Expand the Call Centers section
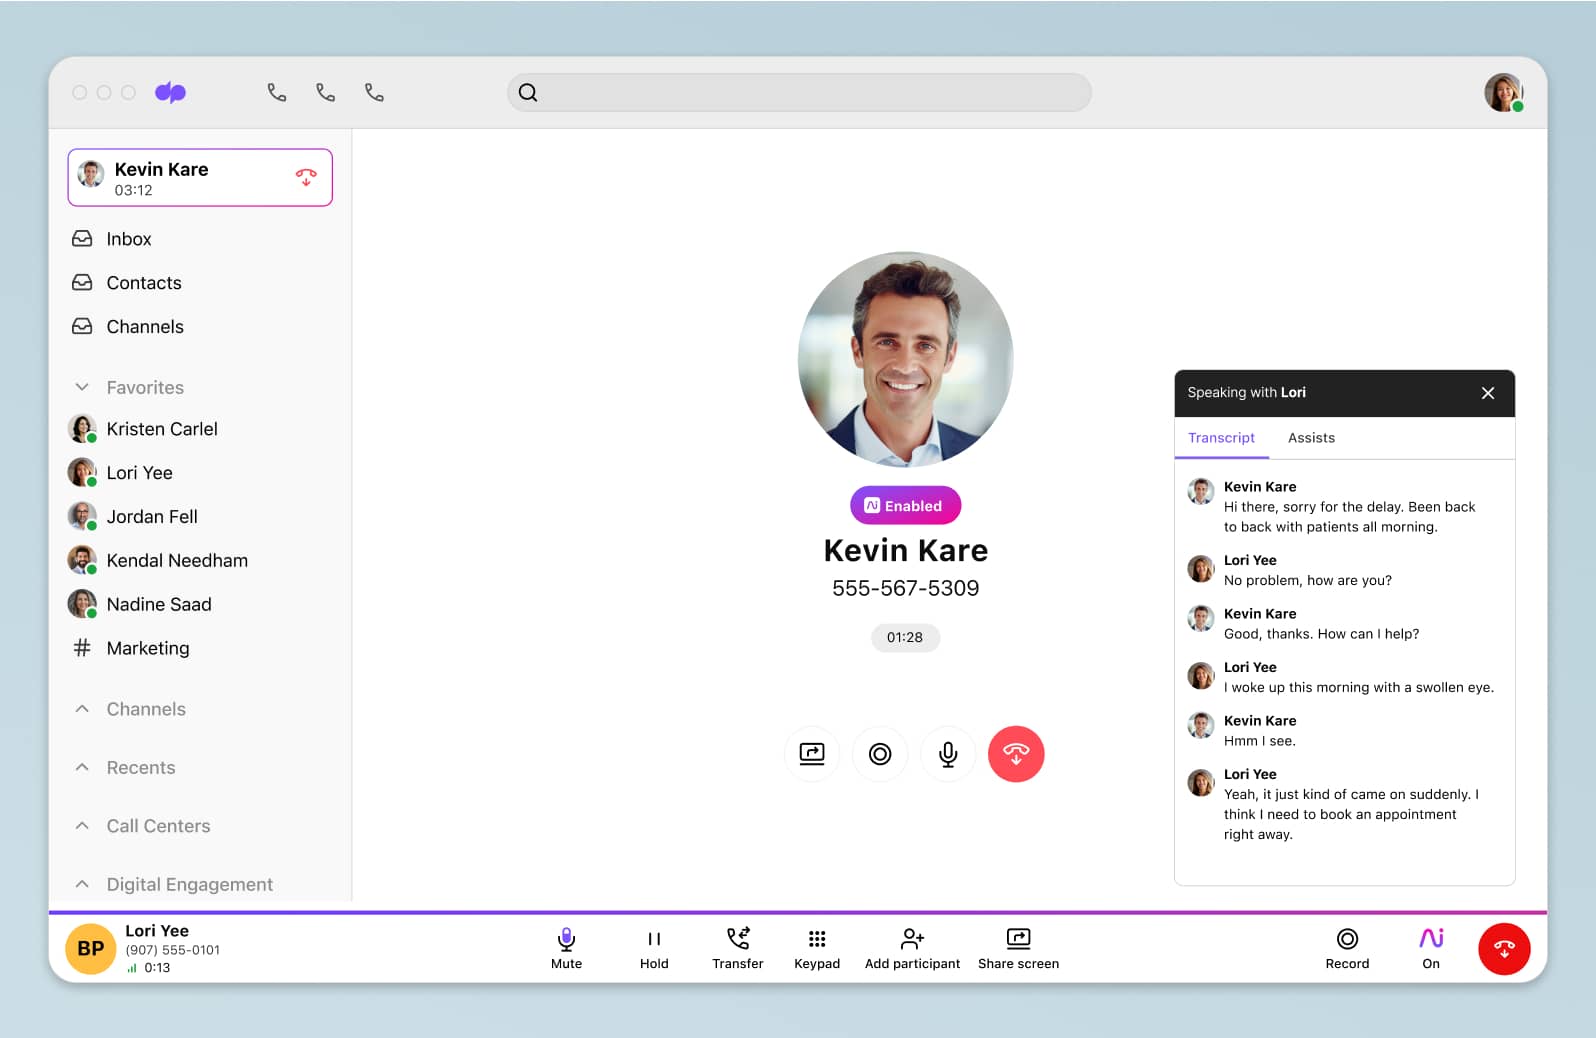Viewport: 1596px width, 1038px height. (x=83, y=826)
